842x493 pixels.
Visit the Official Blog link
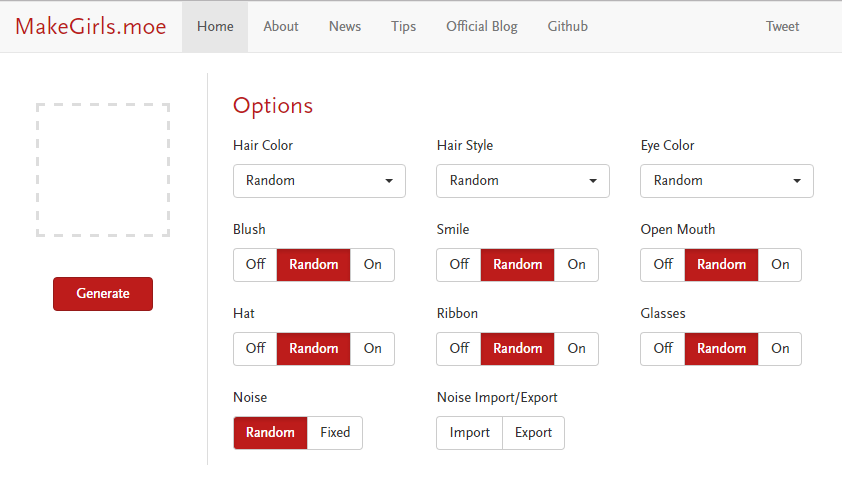[482, 27]
